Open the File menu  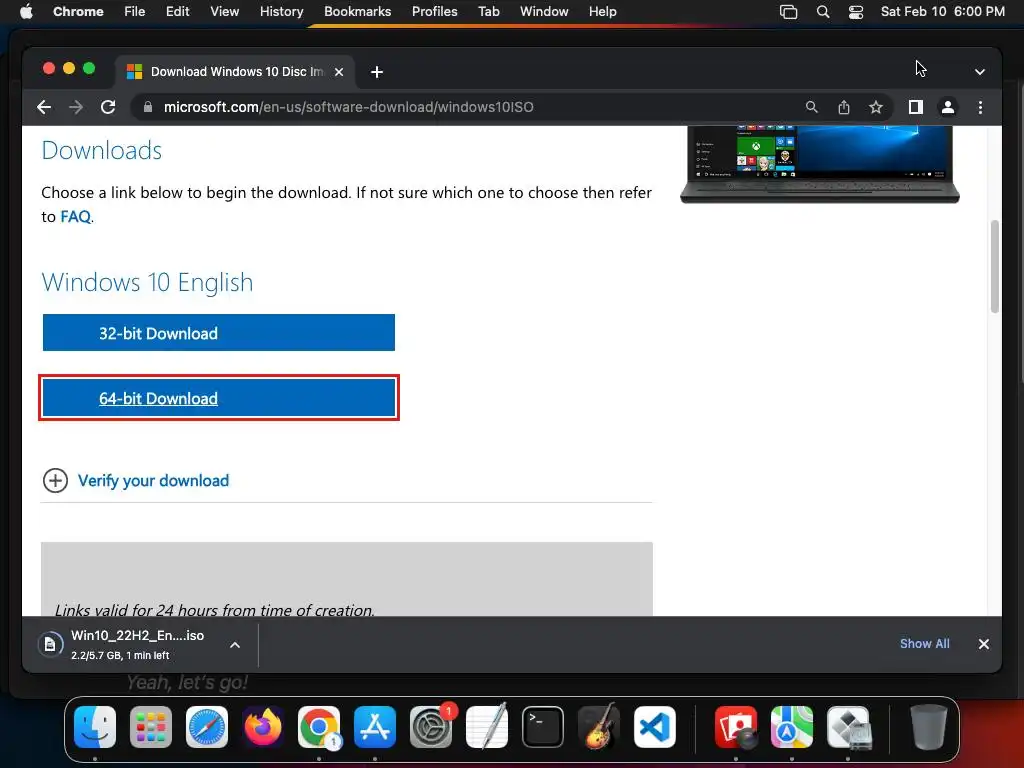point(135,12)
